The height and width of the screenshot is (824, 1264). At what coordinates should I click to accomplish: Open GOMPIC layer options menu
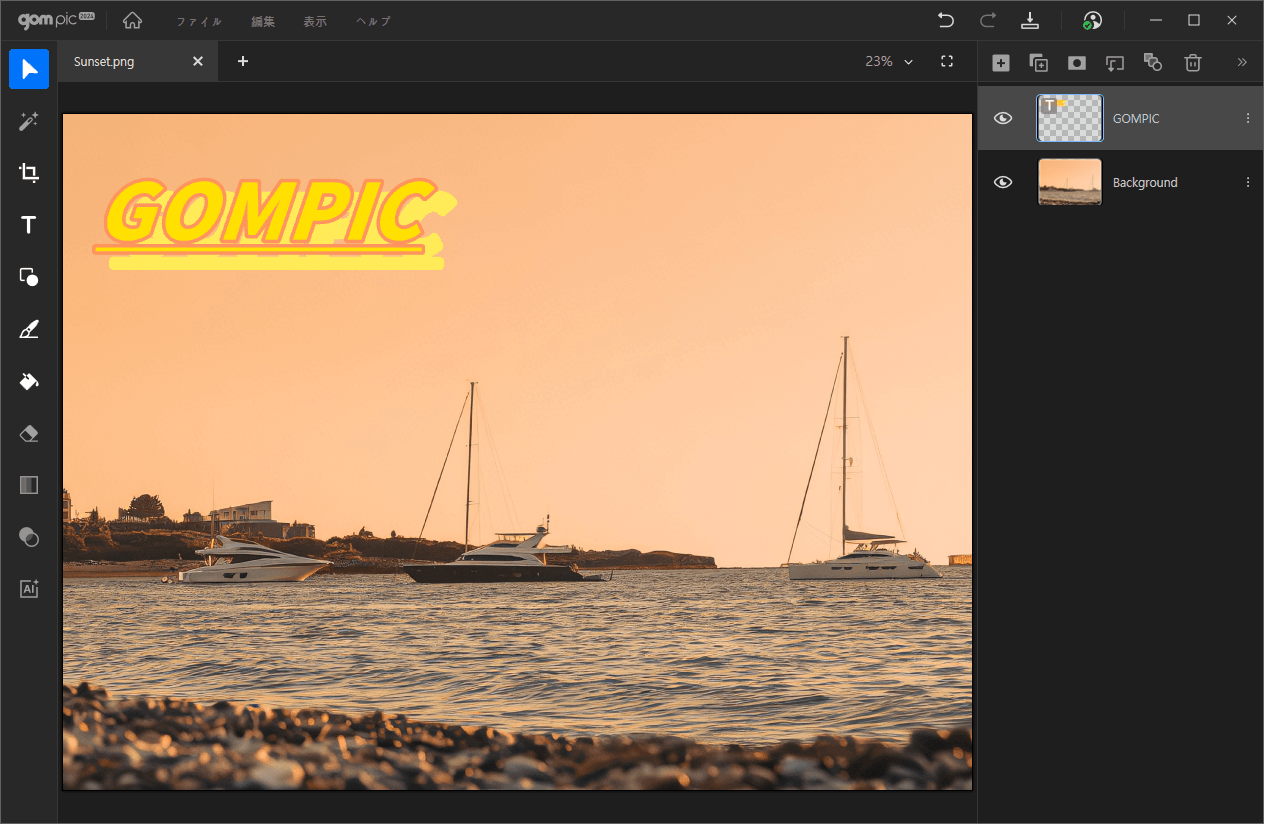point(1247,119)
